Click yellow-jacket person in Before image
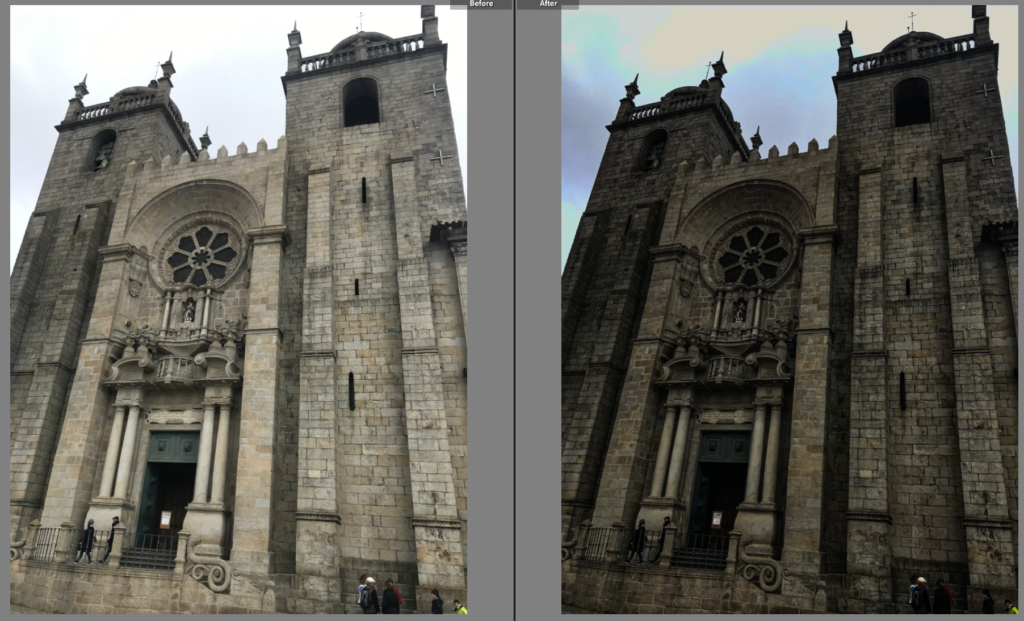The image size is (1024, 621). 458,606
